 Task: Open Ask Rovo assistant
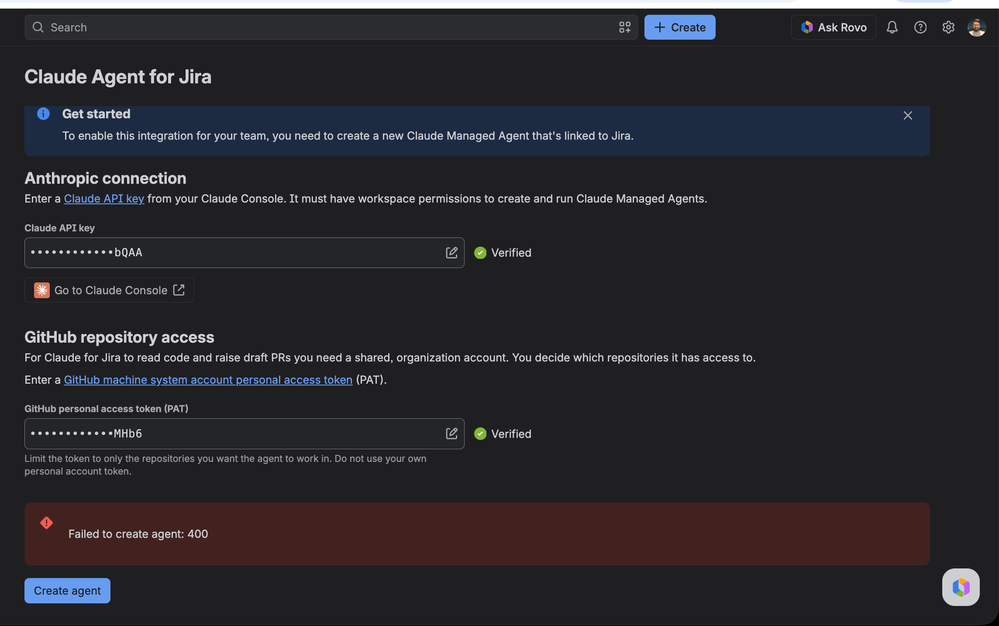(x=833, y=27)
